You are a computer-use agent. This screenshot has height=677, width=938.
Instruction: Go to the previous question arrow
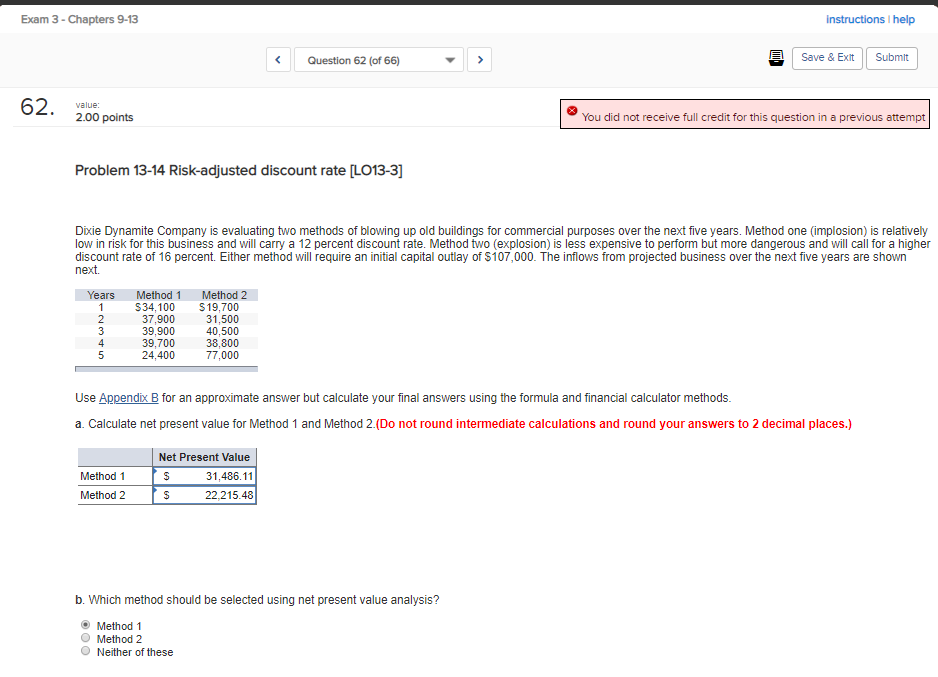pos(278,60)
